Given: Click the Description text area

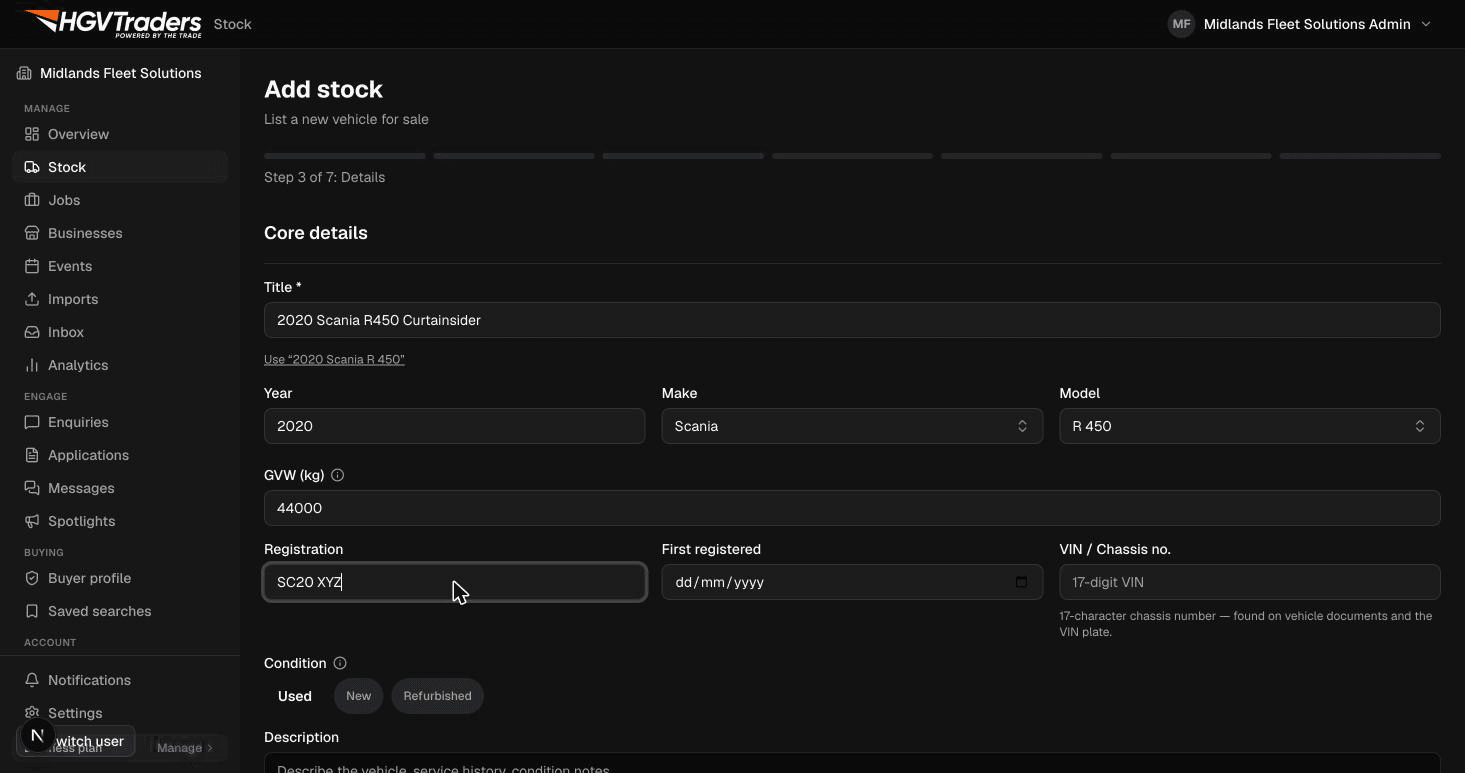Looking at the screenshot, I should point(852,763).
